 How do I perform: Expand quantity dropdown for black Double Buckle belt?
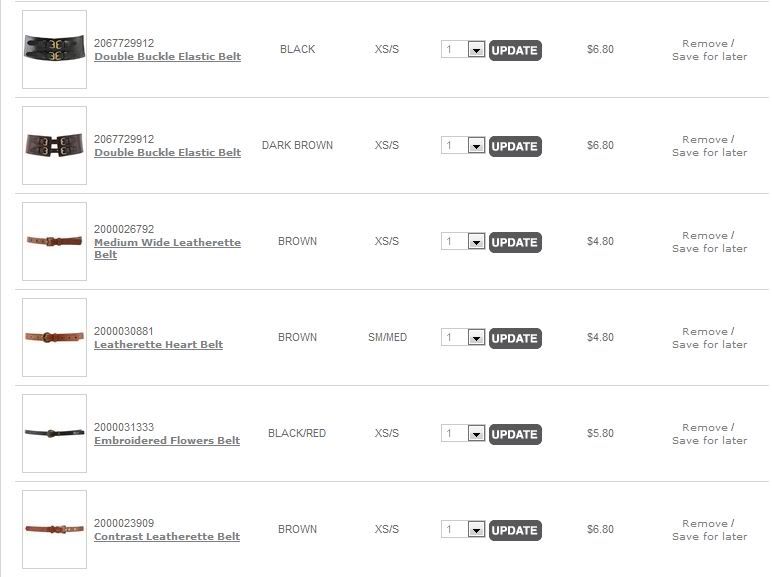476,50
